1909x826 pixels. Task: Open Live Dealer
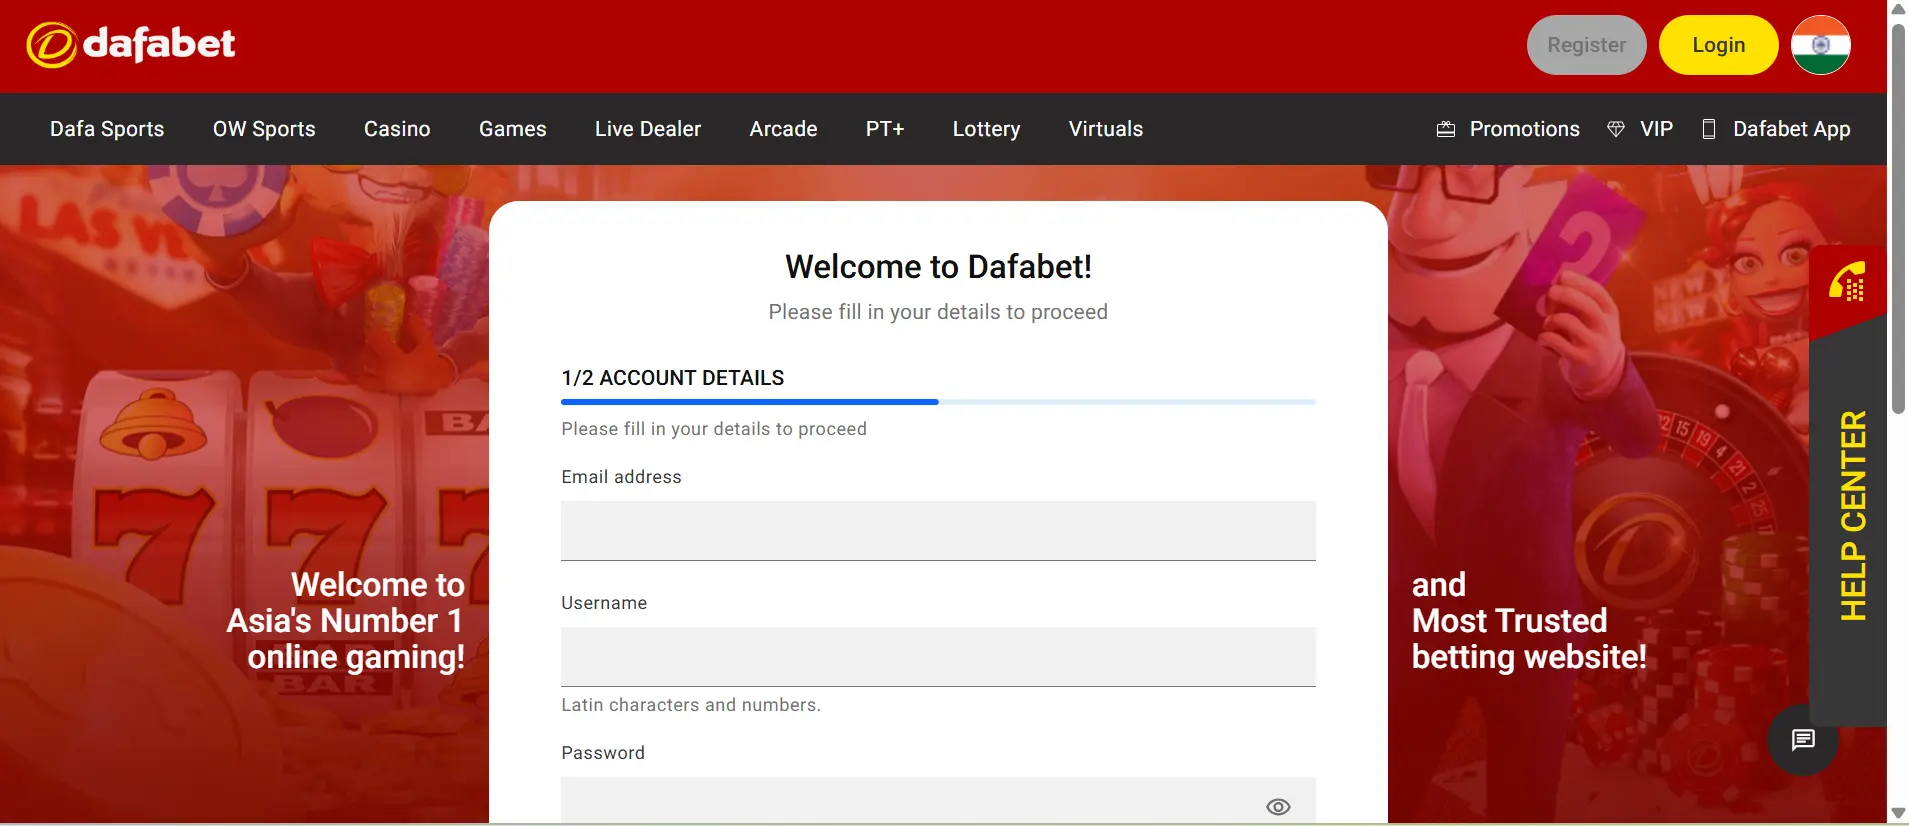click(648, 129)
